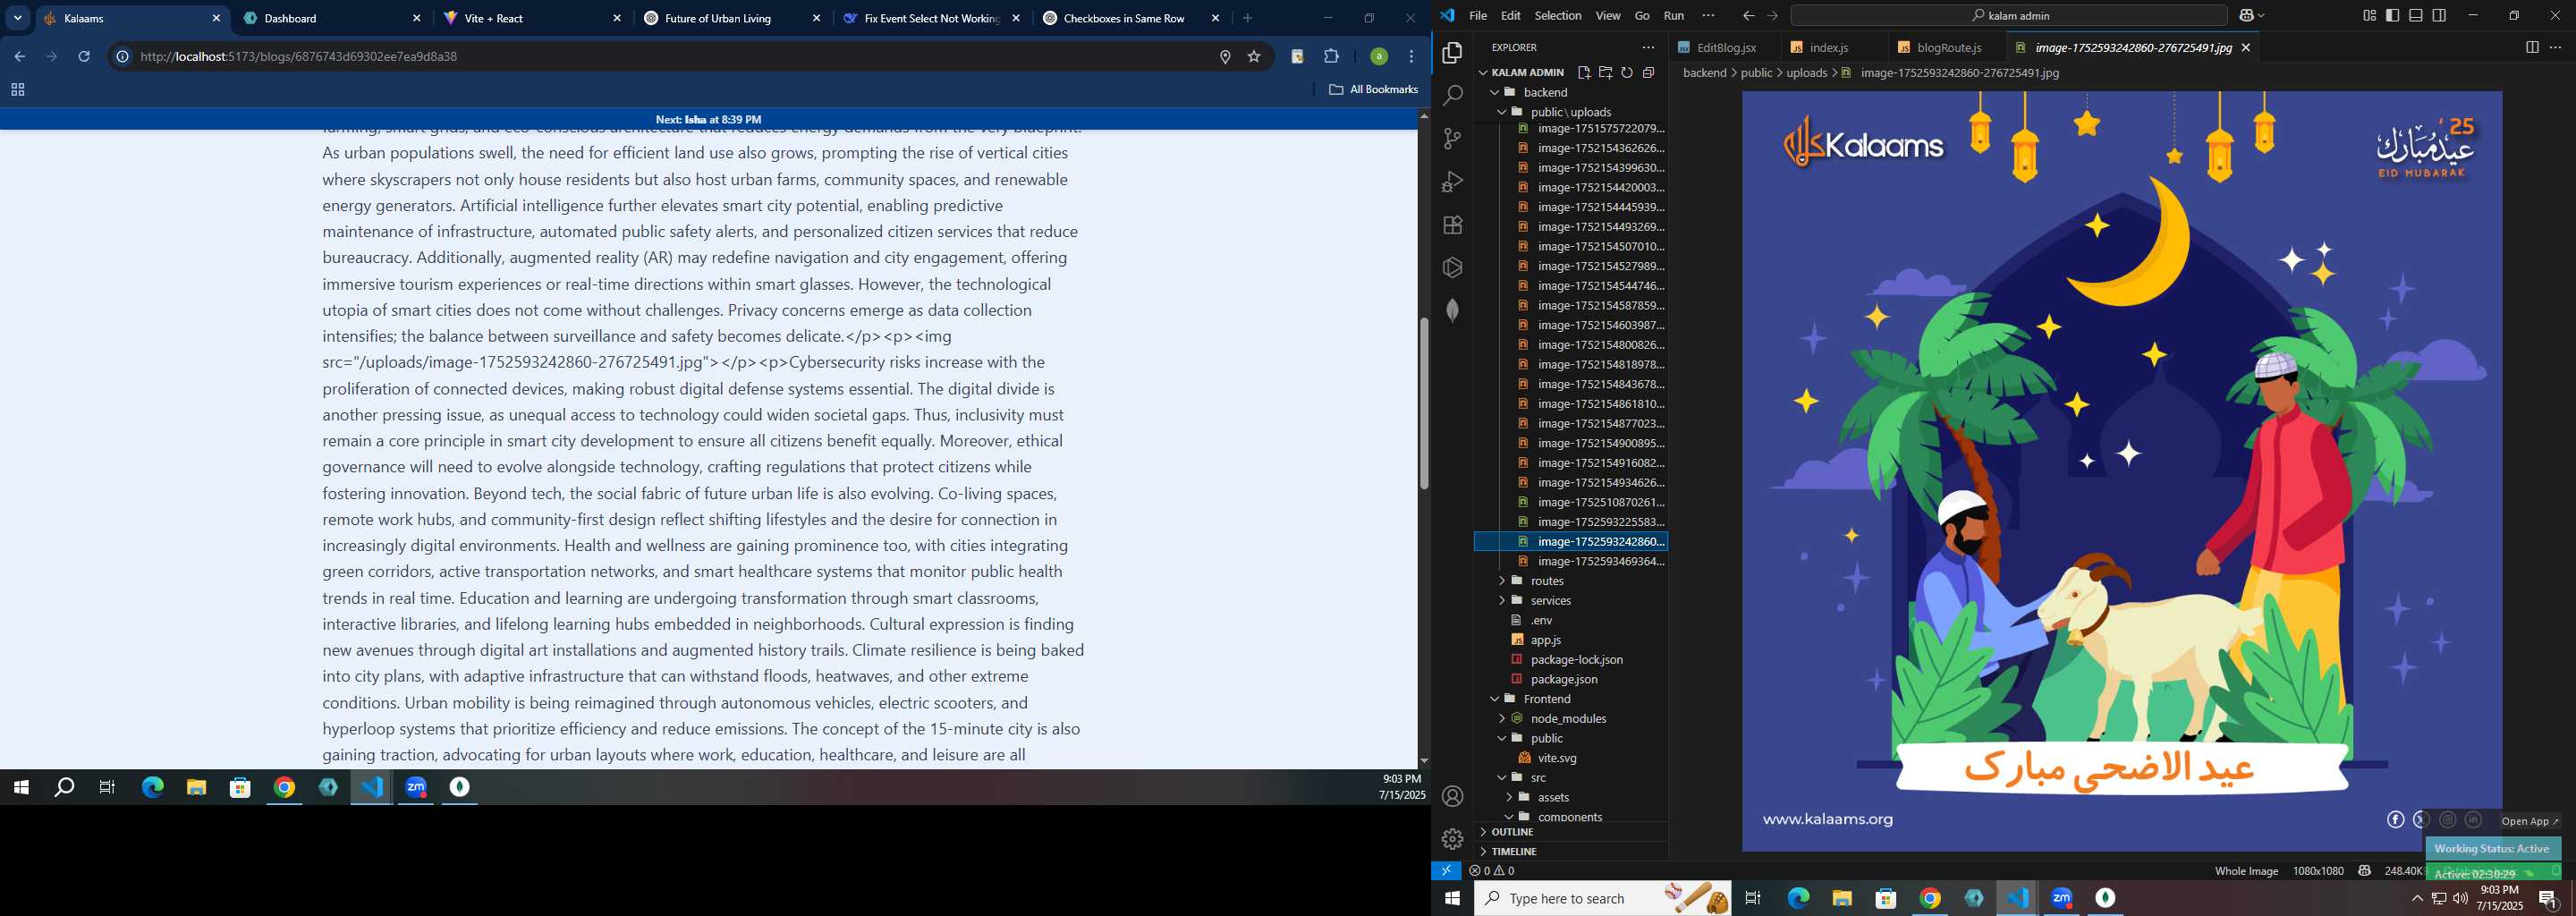This screenshot has height=916, width=2576.
Task: Open the Search view in VS Code activity bar
Action: coord(1453,96)
